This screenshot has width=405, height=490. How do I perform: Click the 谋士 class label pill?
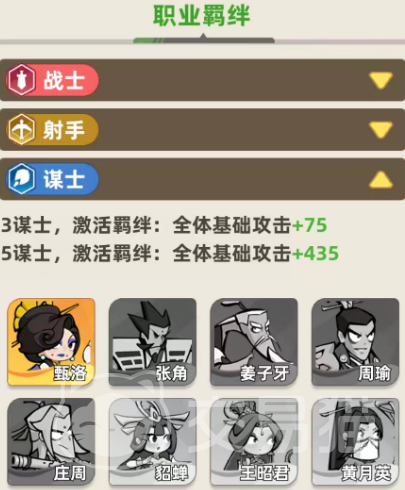click(x=53, y=179)
